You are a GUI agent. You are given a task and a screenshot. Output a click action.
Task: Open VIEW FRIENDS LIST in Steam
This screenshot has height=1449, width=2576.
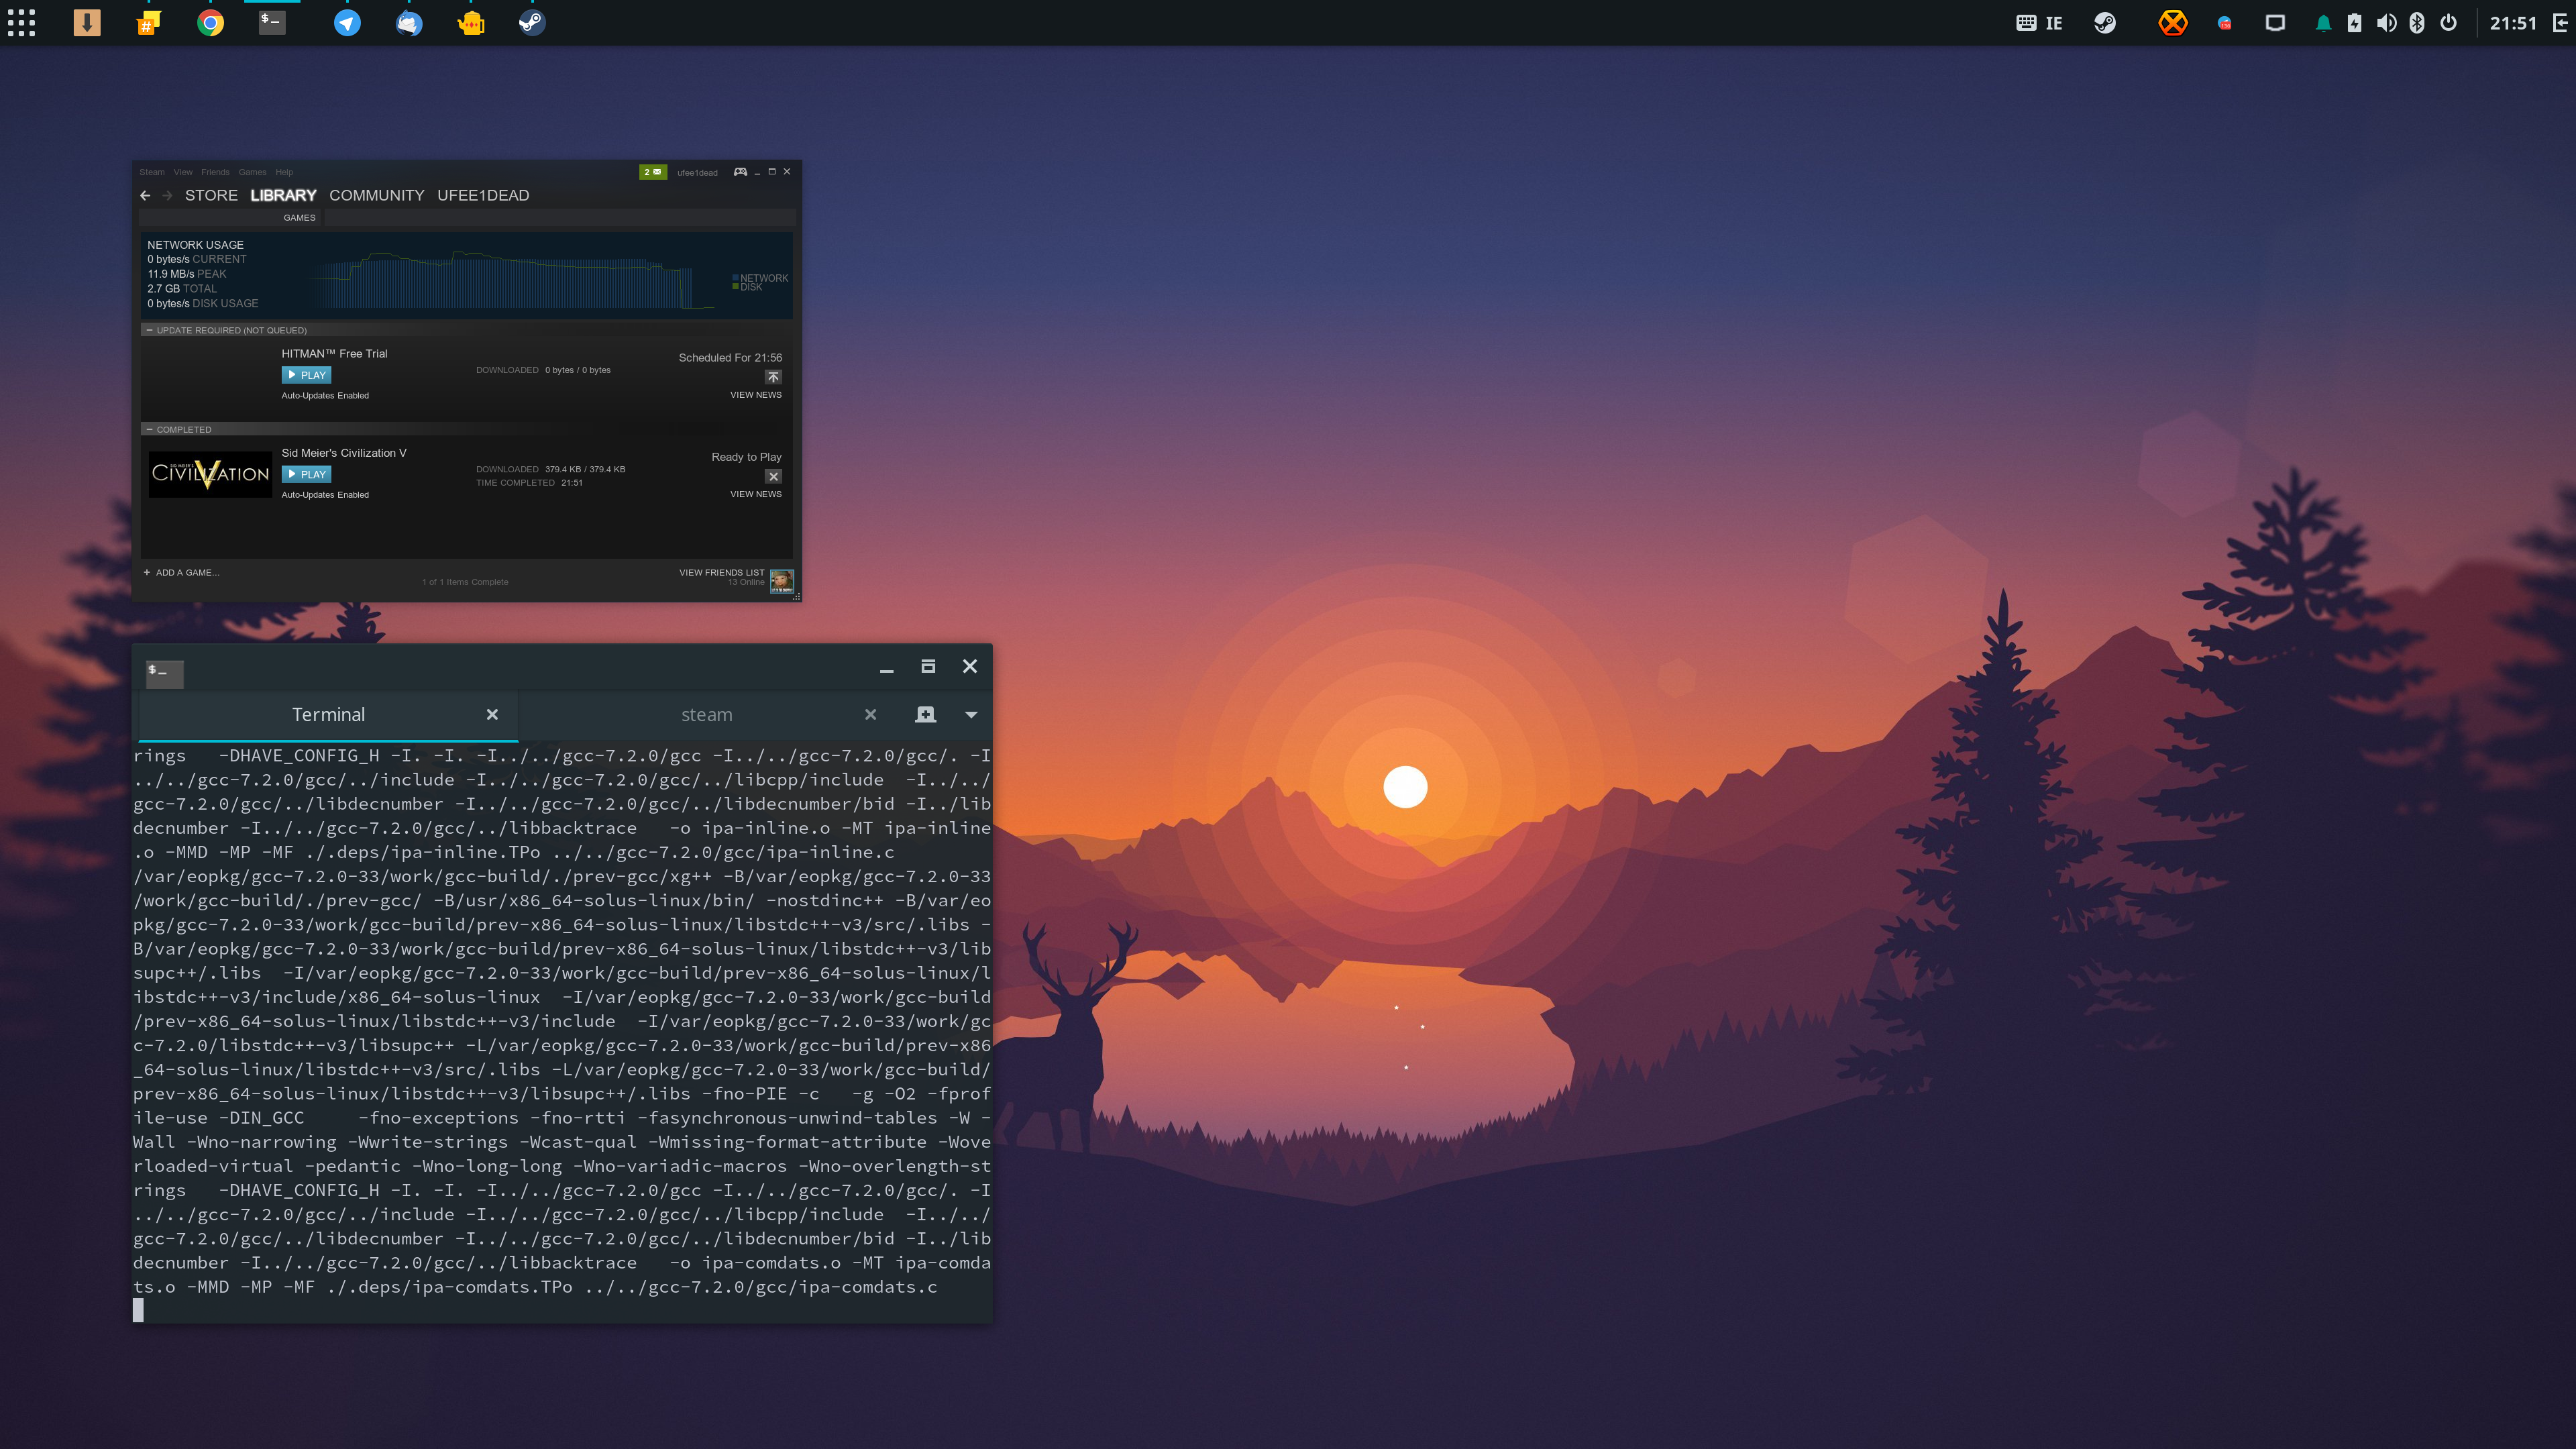(x=721, y=573)
